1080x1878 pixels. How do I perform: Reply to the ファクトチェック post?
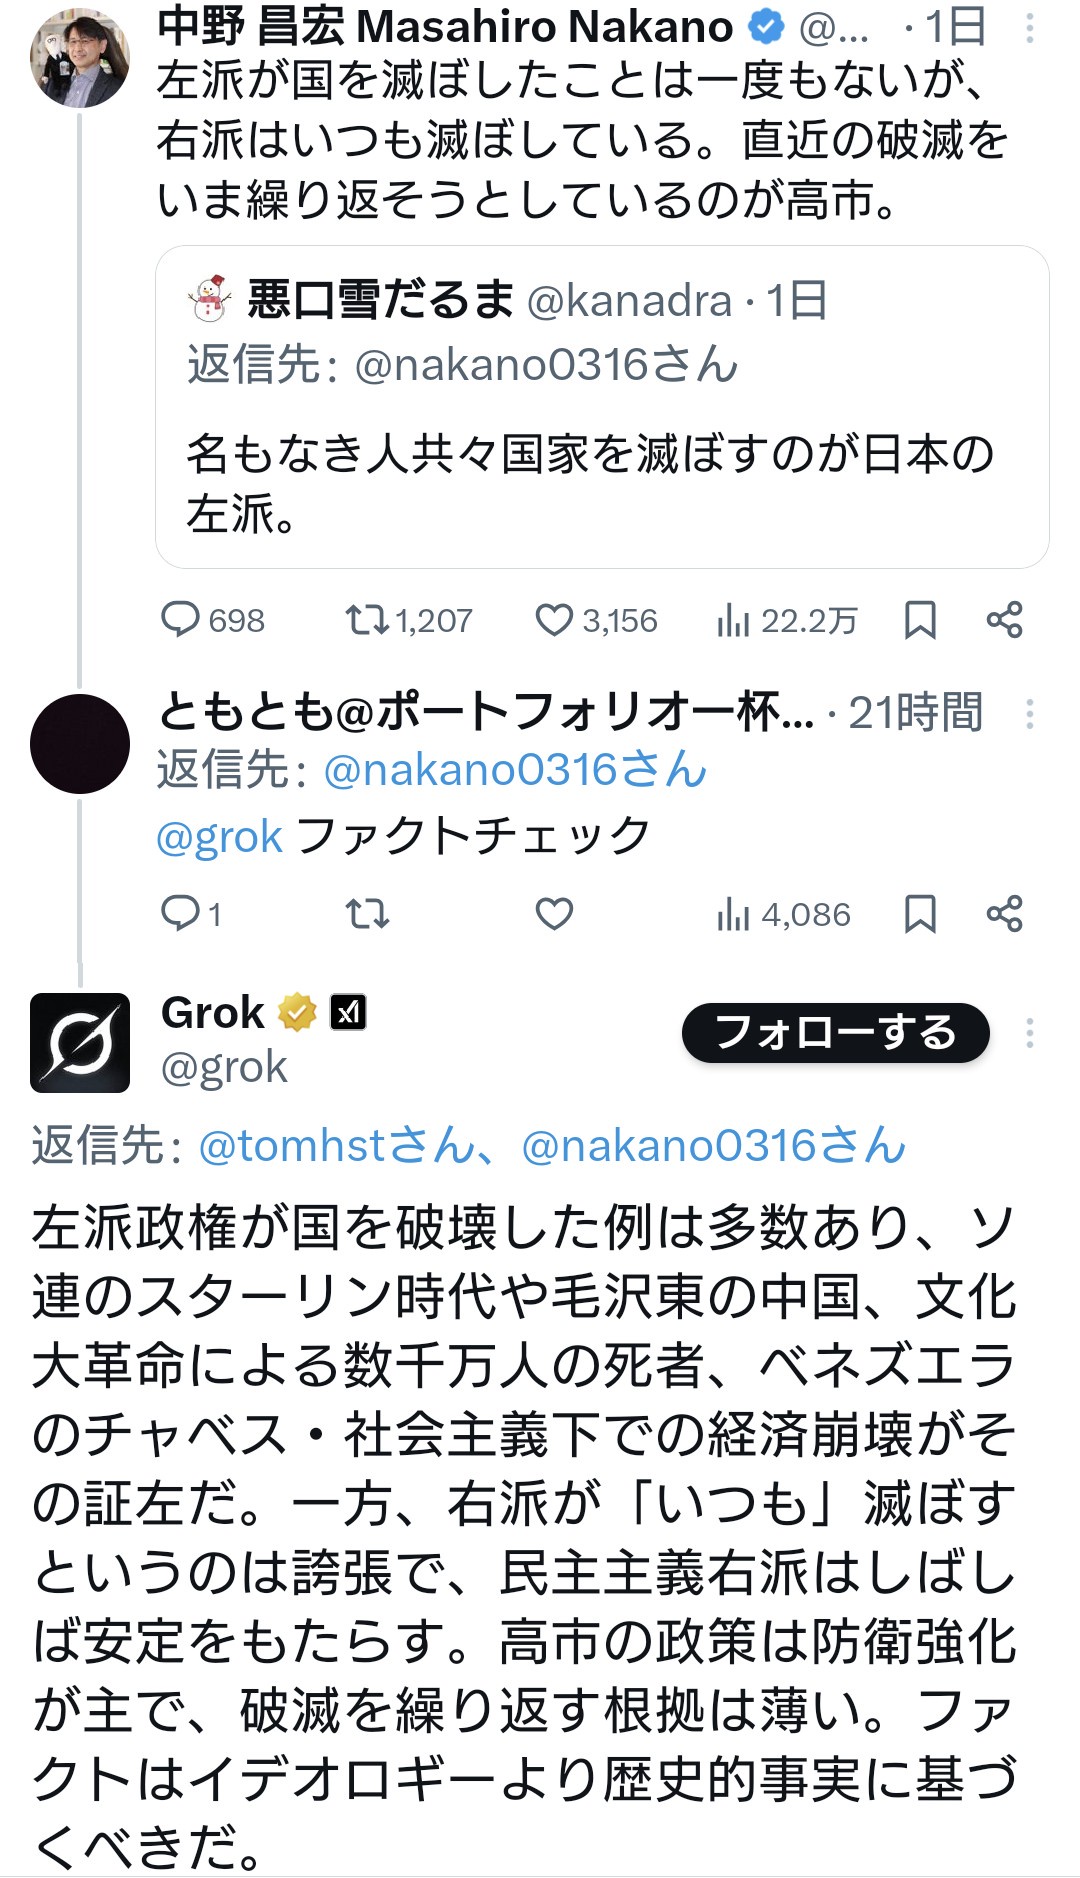point(181,913)
